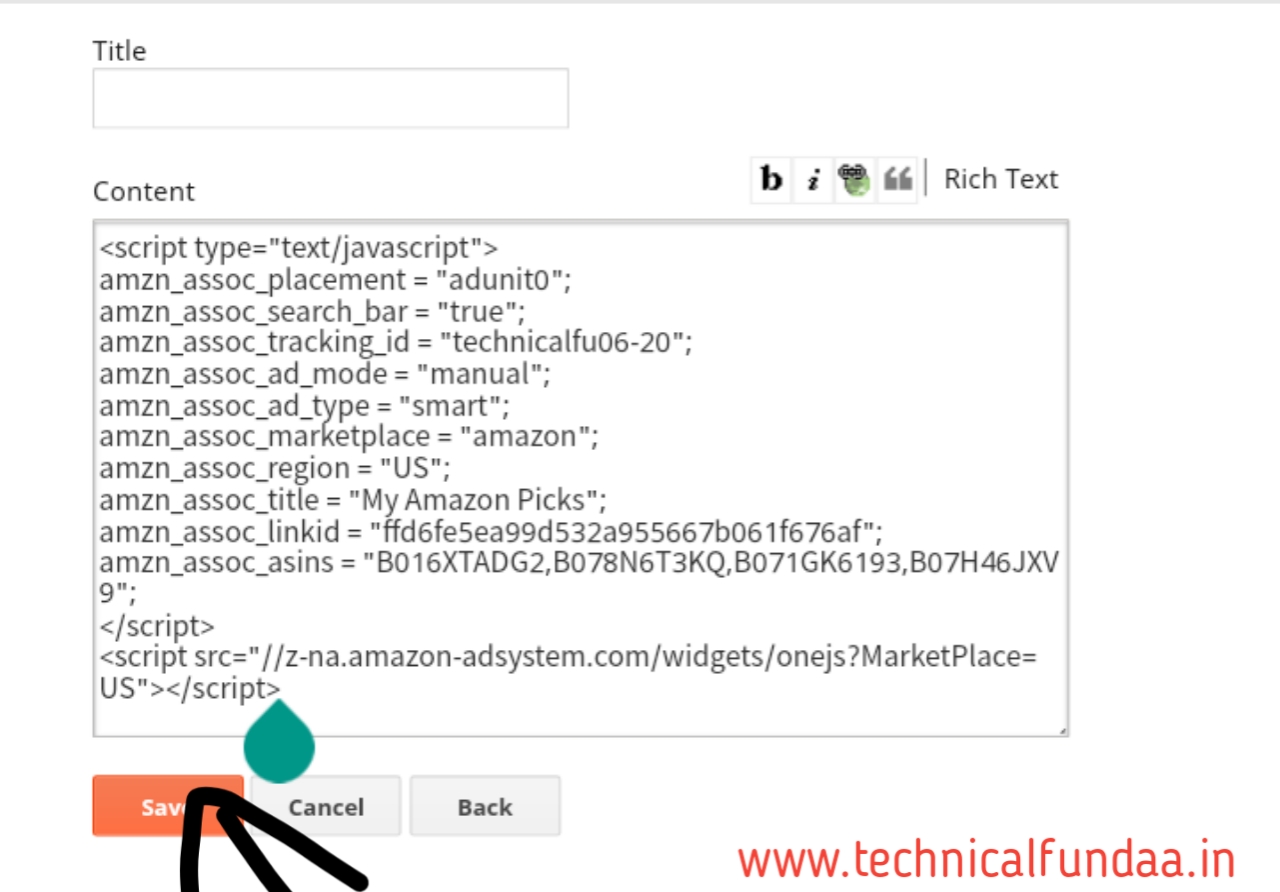Viewport: 1280px width, 892px height.
Task: Click the Title input field
Action: pos(331,98)
